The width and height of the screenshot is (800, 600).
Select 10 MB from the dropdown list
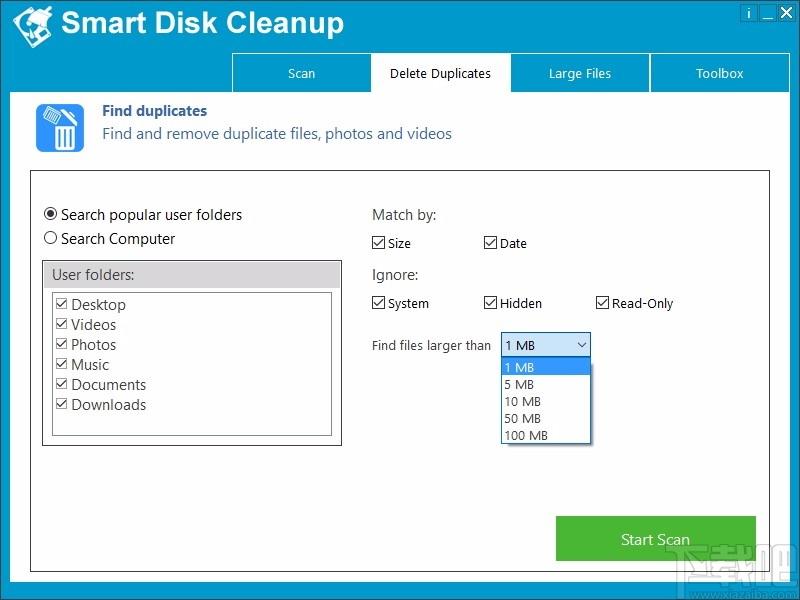coord(546,402)
